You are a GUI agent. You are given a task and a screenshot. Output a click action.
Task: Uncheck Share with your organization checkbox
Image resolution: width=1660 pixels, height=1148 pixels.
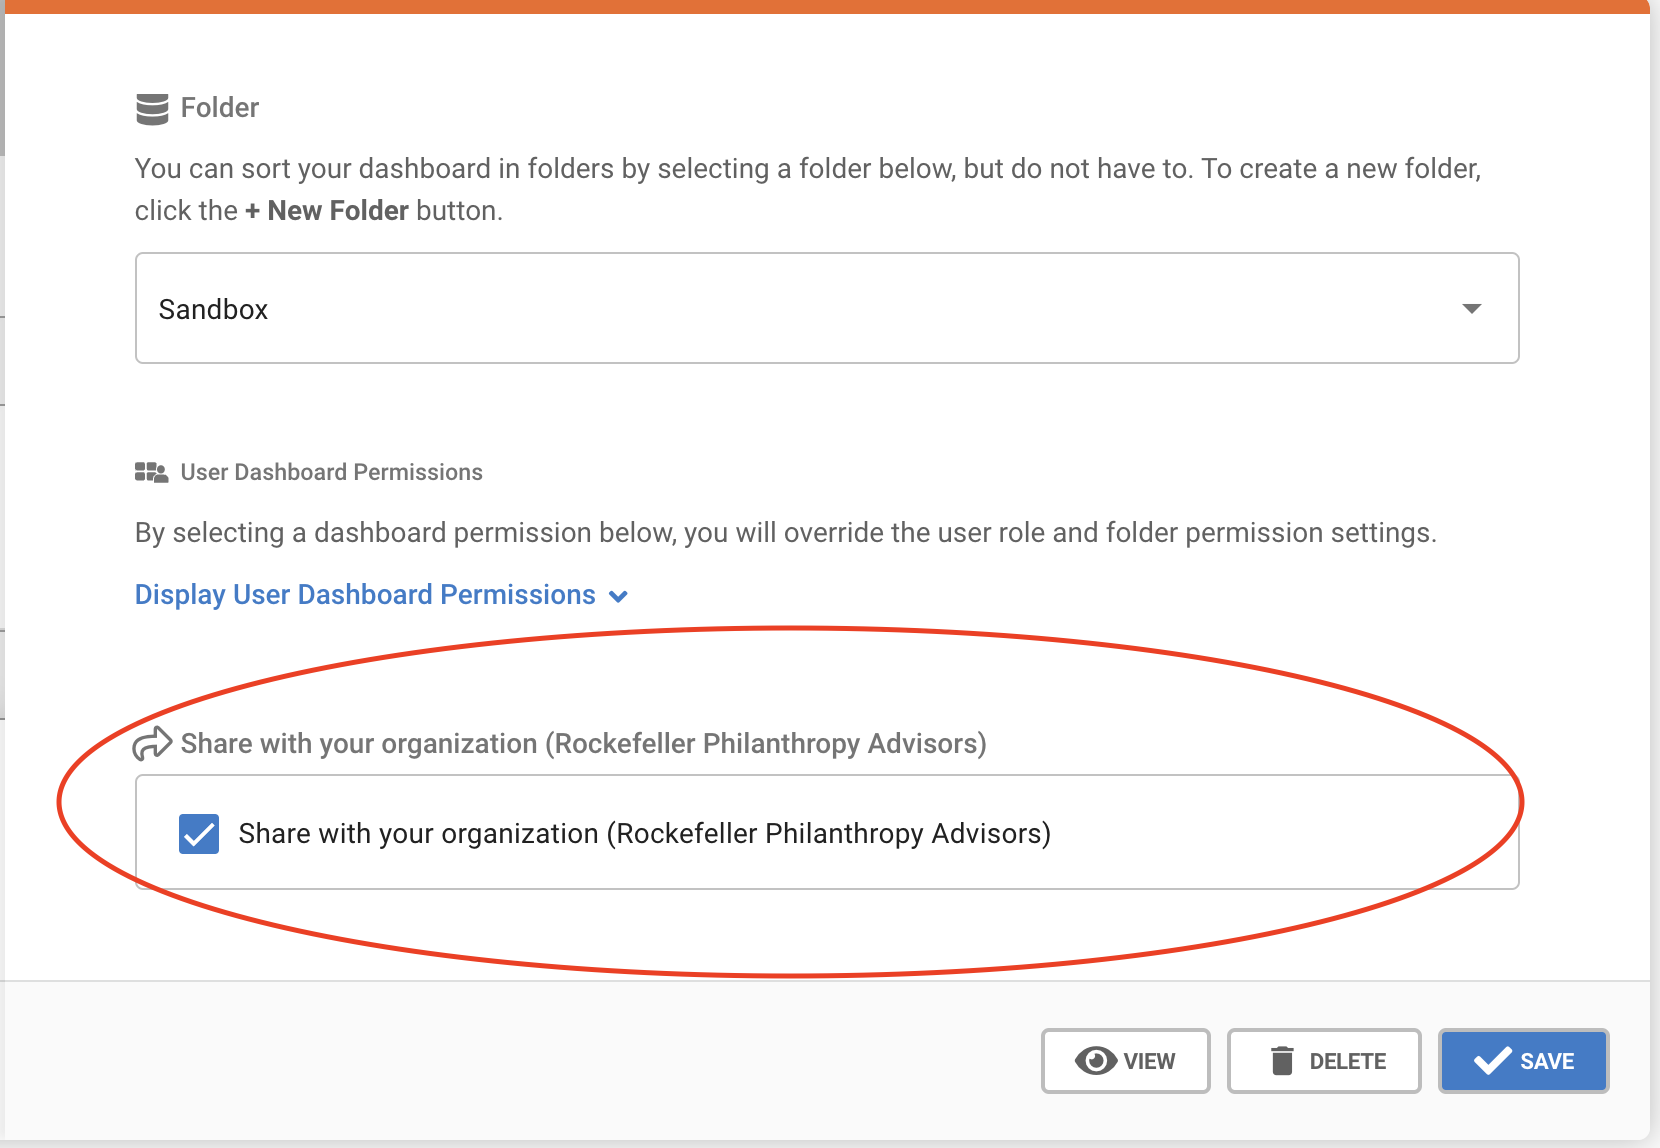click(199, 833)
